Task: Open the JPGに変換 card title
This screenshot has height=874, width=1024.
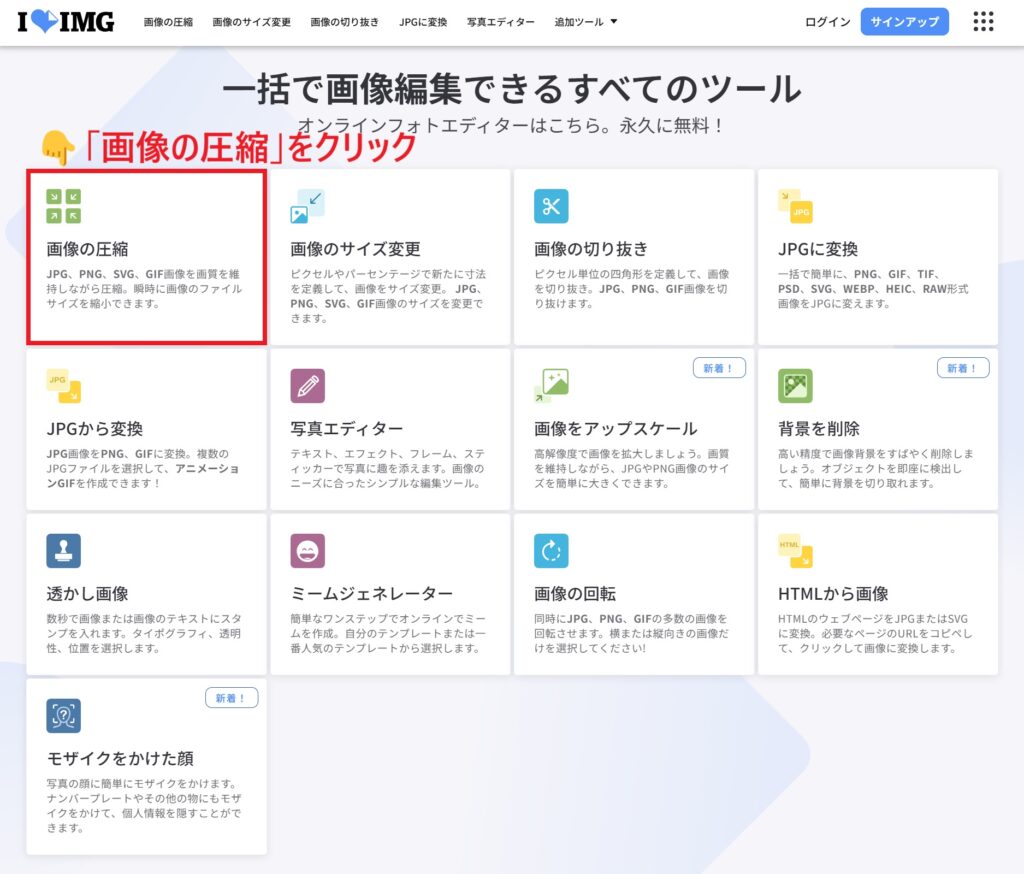Action: tap(818, 249)
